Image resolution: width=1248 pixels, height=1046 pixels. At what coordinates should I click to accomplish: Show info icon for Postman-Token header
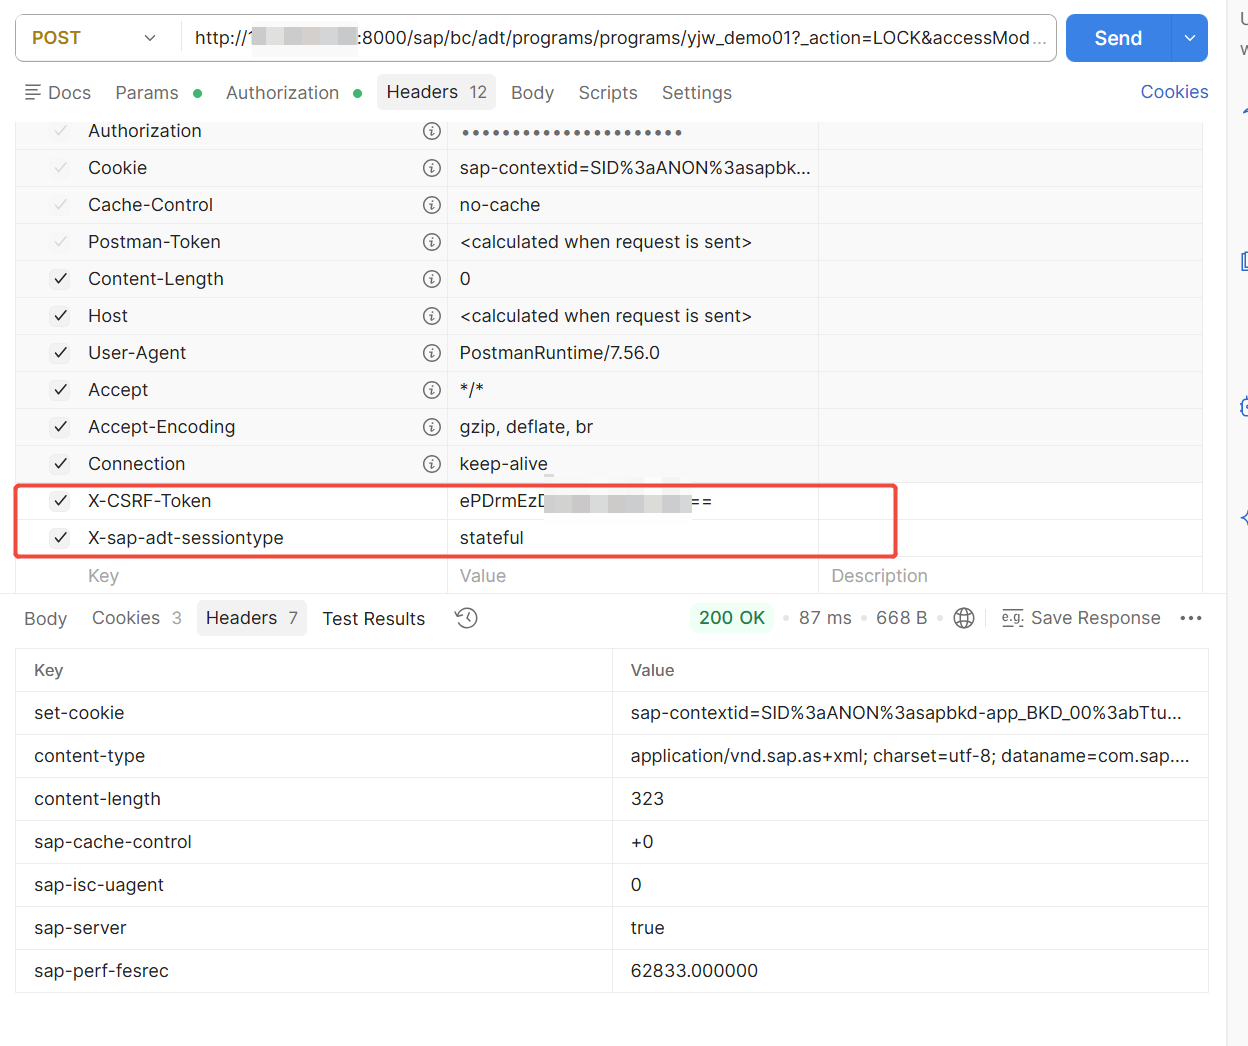click(432, 242)
